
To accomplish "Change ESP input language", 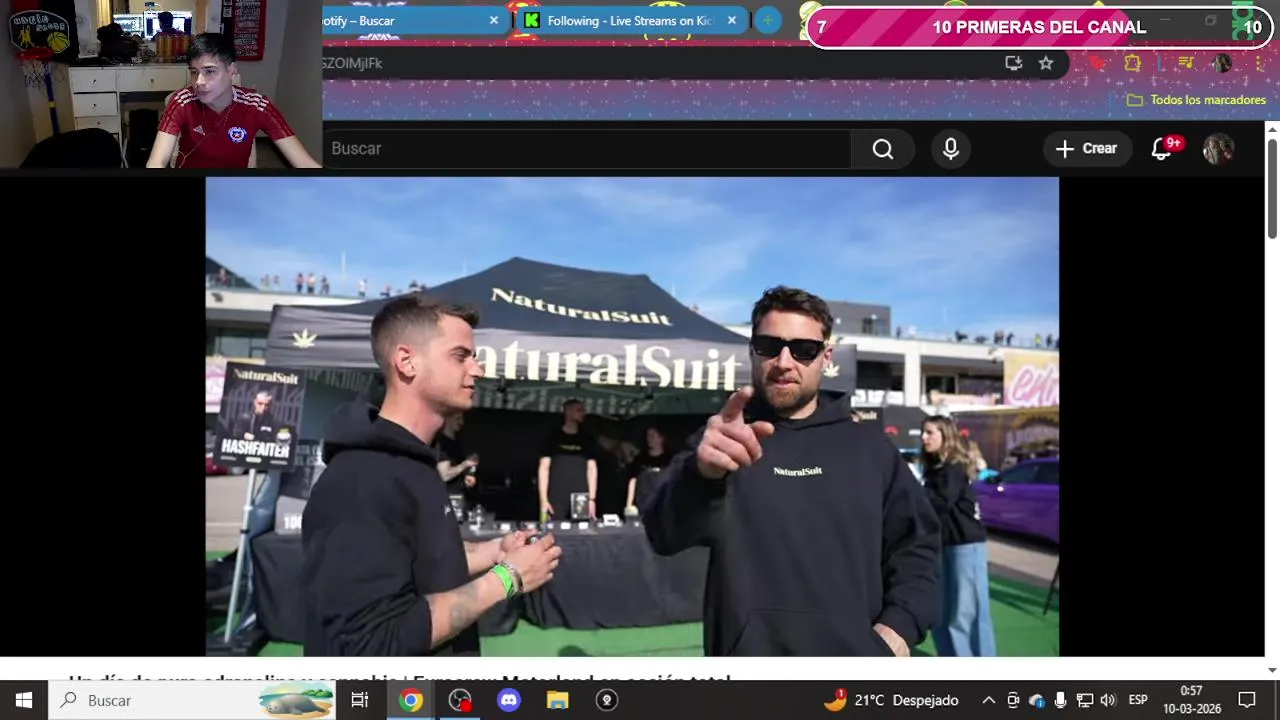I will pyautogui.click(x=1138, y=700).
